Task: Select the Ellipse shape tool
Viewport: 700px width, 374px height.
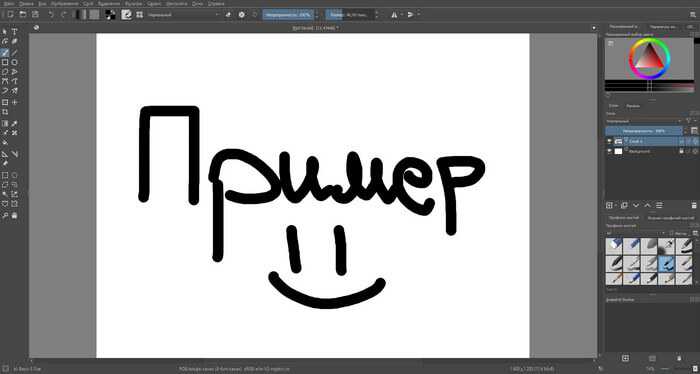Action: click(14, 62)
